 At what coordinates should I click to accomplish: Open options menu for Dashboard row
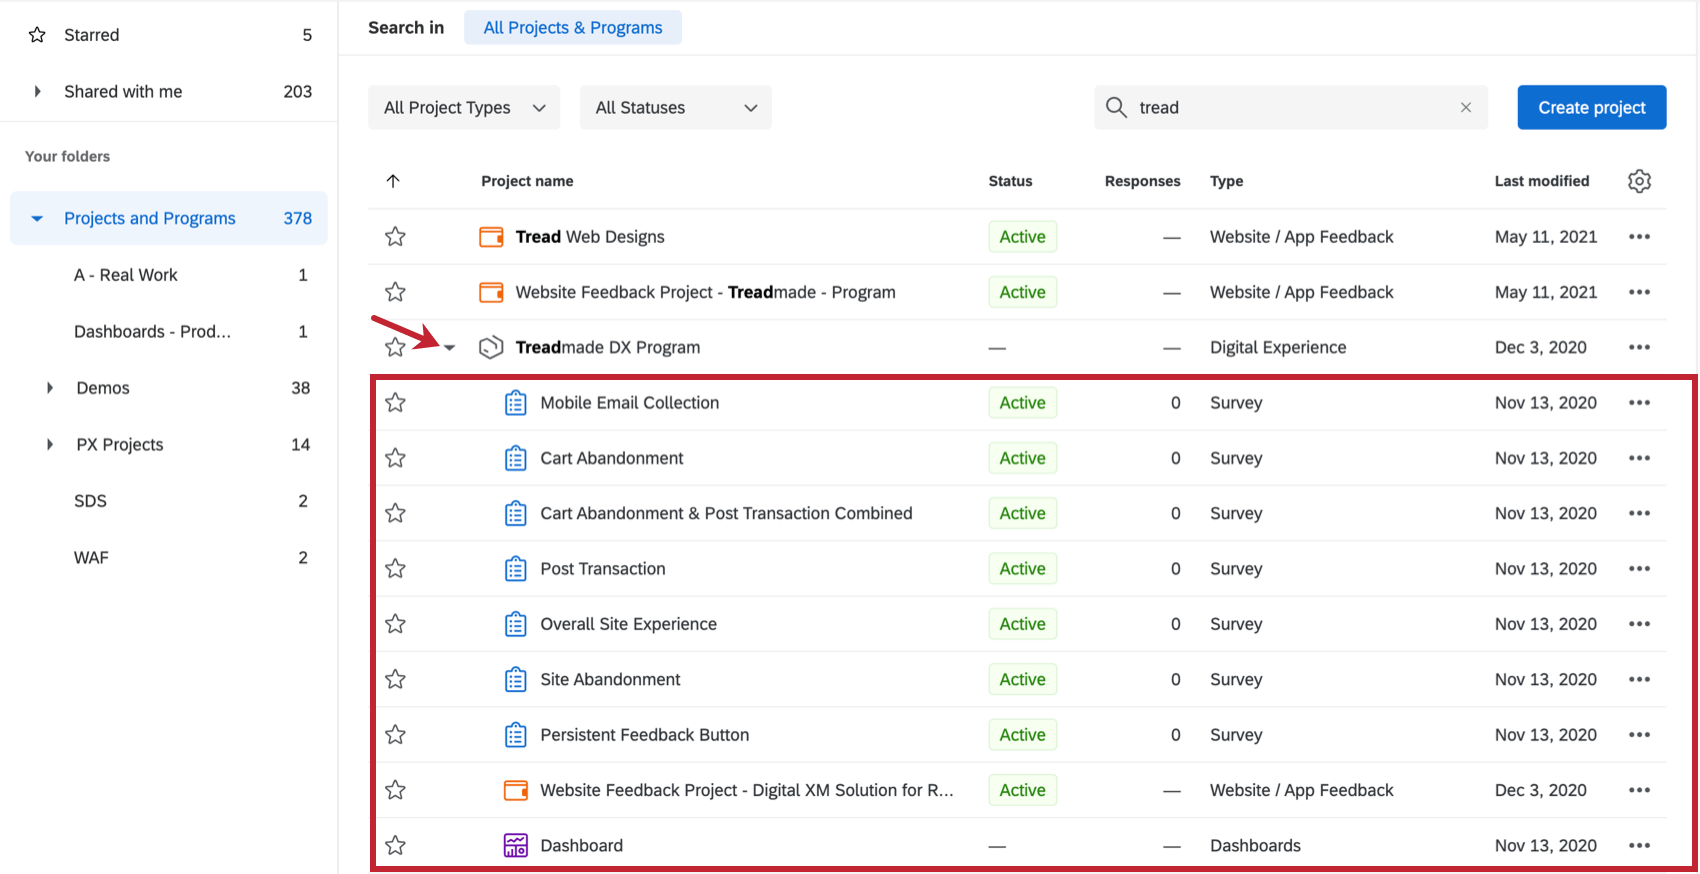coord(1639,845)
